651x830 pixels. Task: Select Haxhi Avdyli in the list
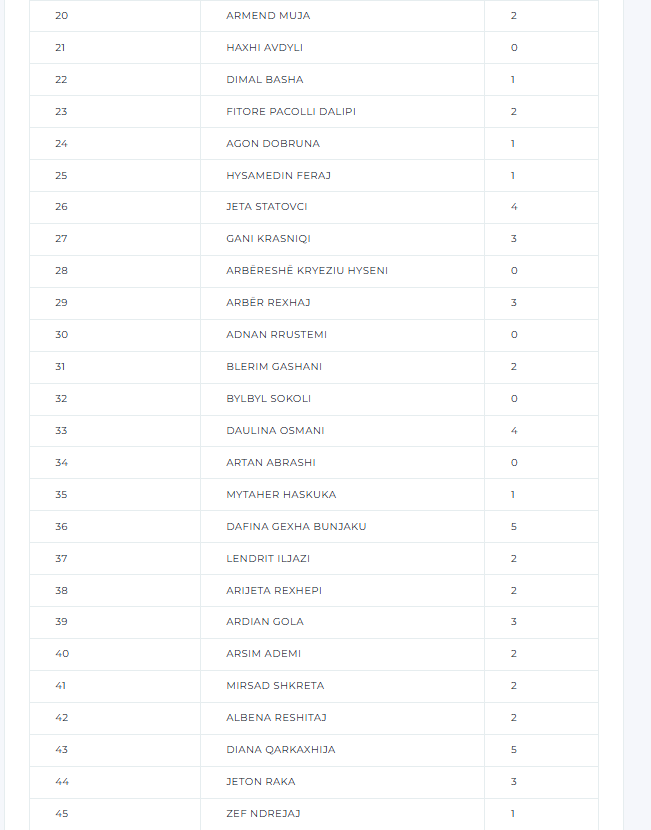point(265,48)
